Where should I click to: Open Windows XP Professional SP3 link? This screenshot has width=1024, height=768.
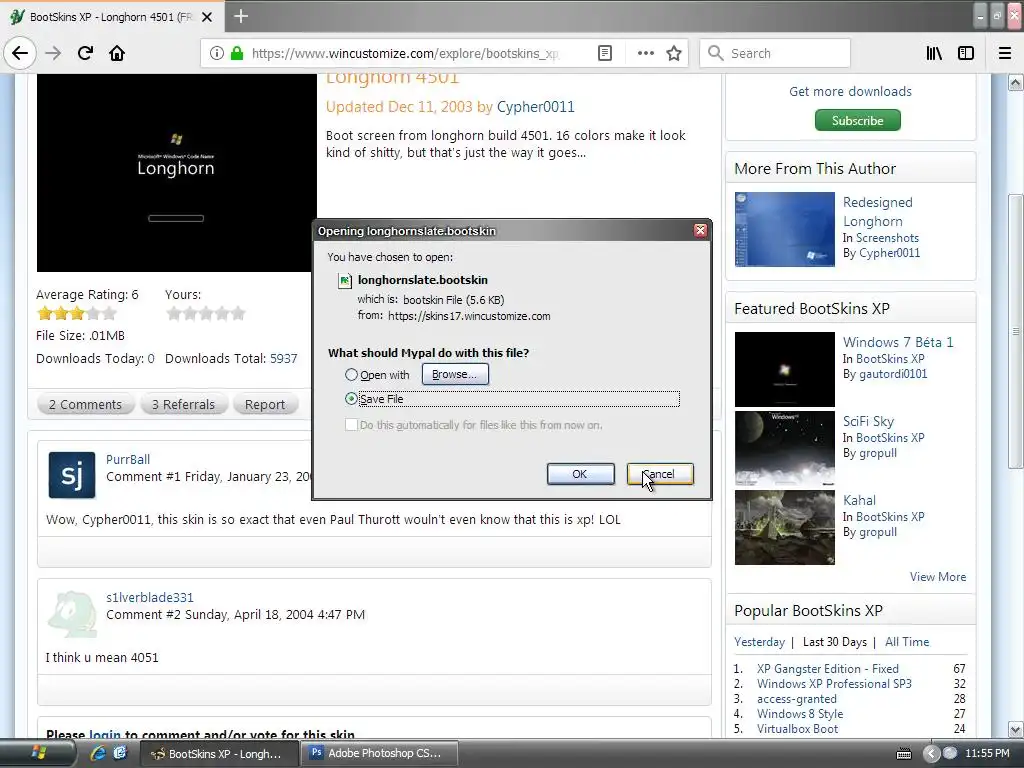[x=834, y=684]
